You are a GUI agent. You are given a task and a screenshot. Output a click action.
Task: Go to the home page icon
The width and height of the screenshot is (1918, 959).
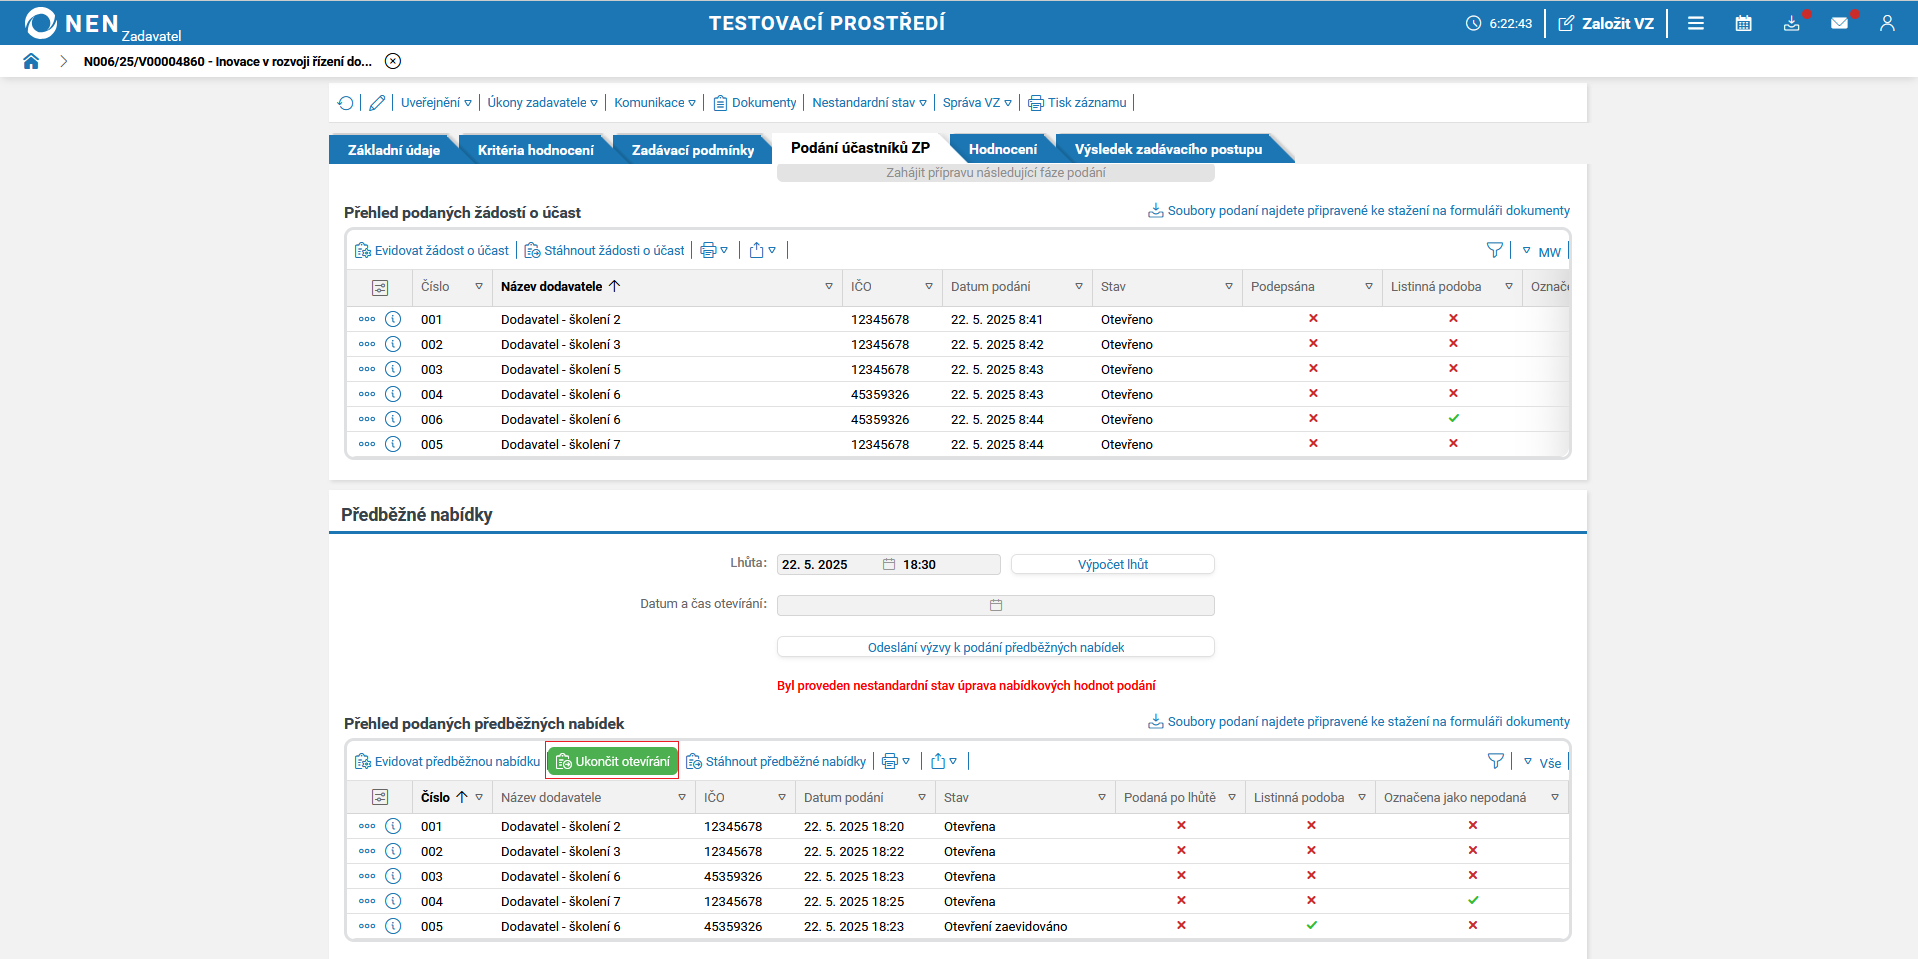pos(31,61)
